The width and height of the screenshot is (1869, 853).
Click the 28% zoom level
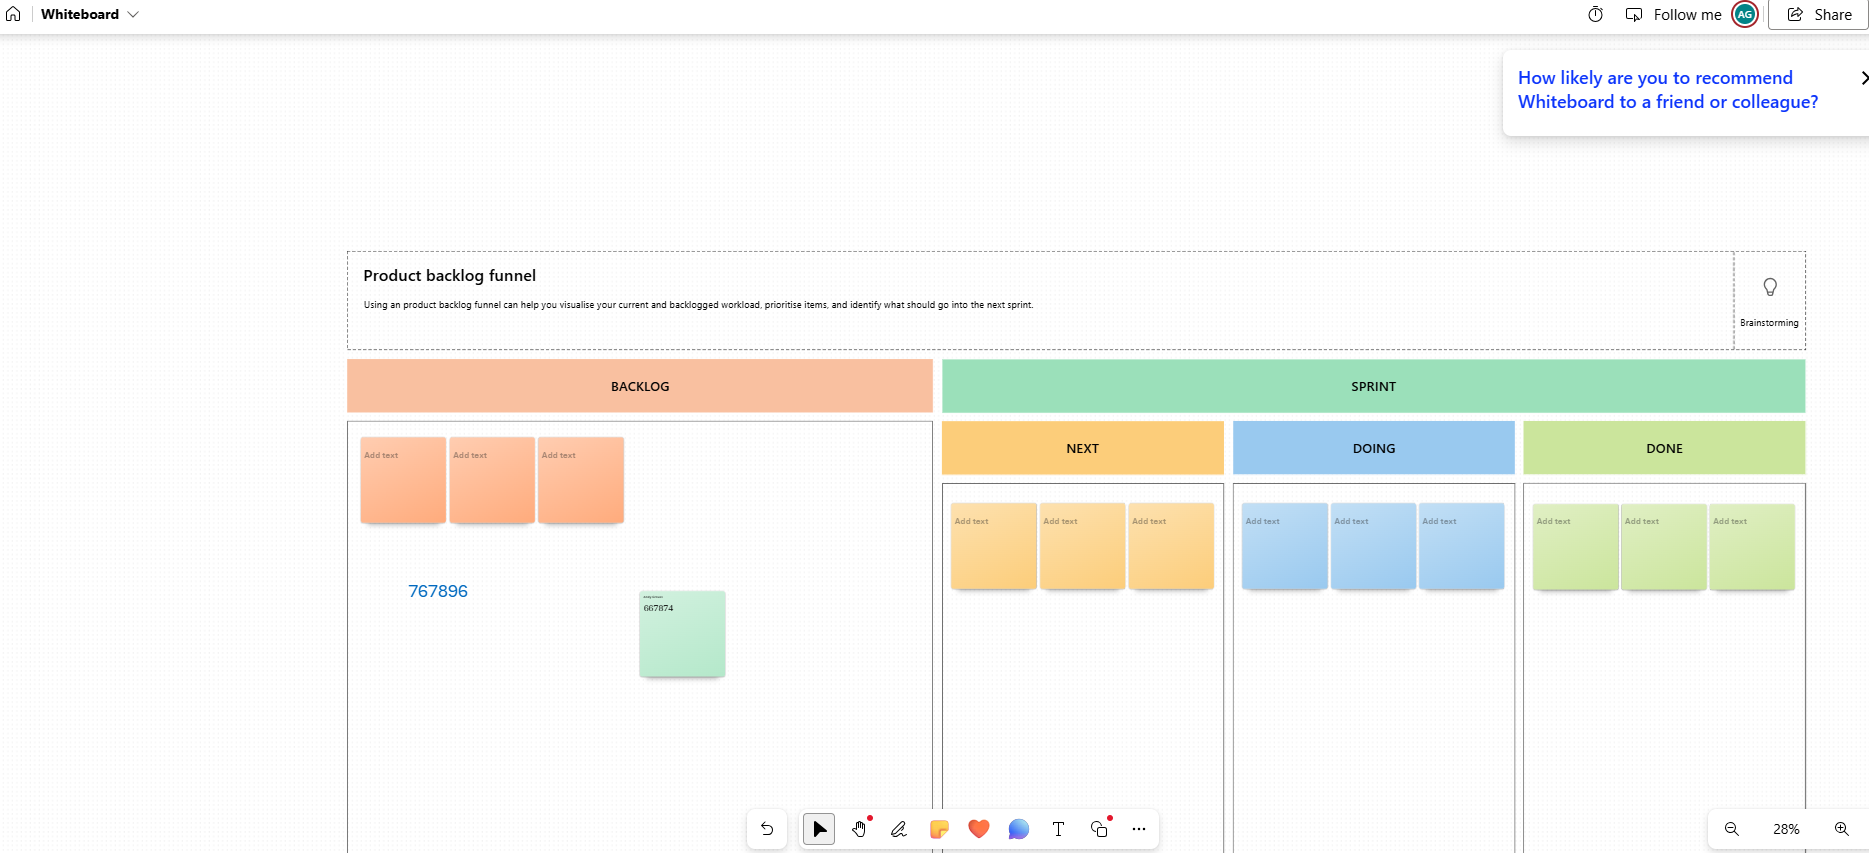1786,829
